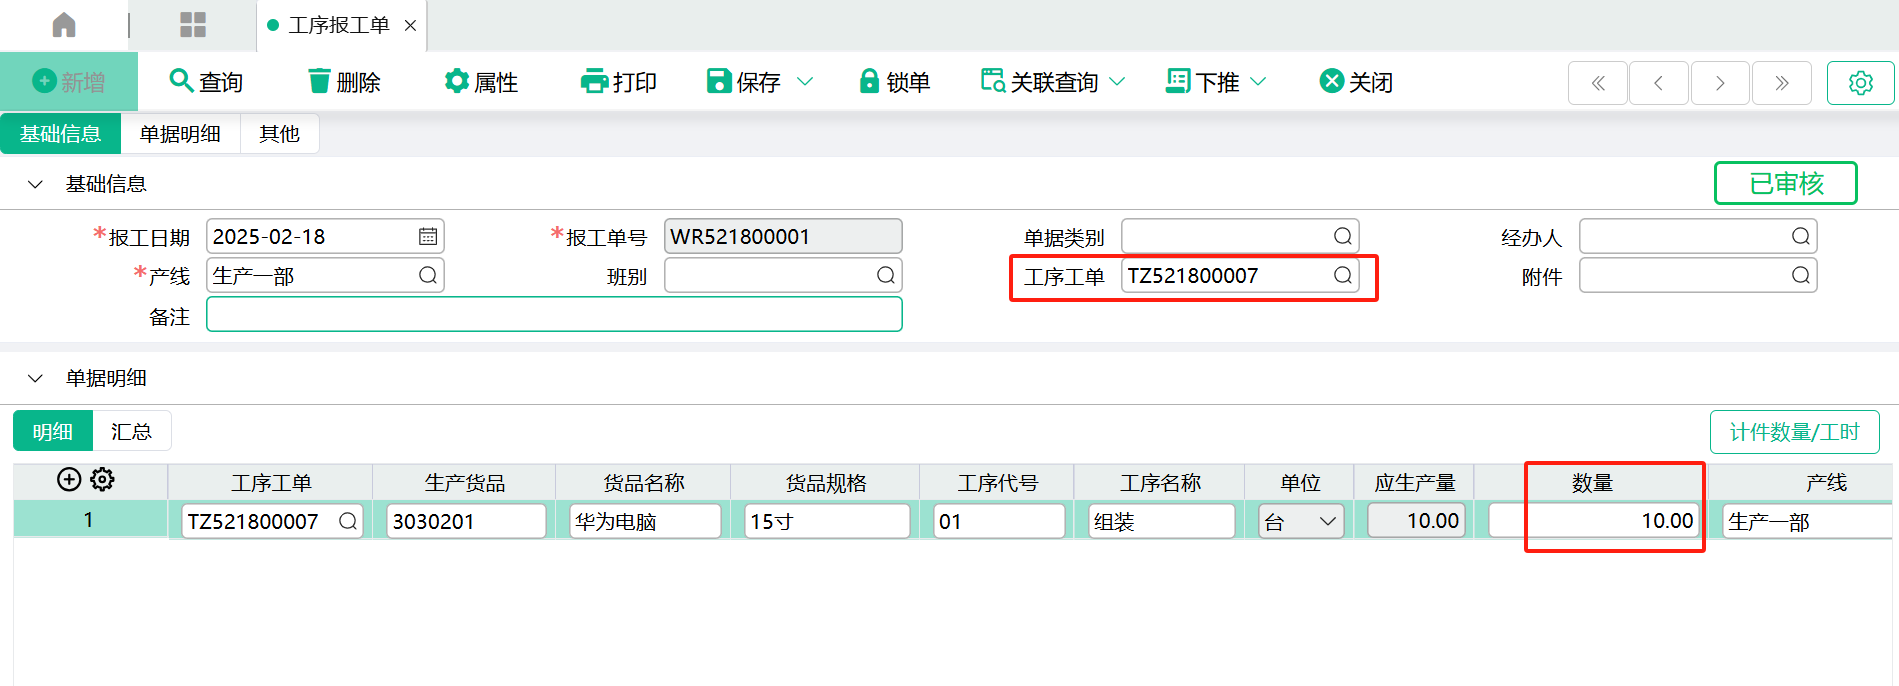Expand the 关联查询 dropdown arrow
The image size is (1899, 686).
(1118, 82)
